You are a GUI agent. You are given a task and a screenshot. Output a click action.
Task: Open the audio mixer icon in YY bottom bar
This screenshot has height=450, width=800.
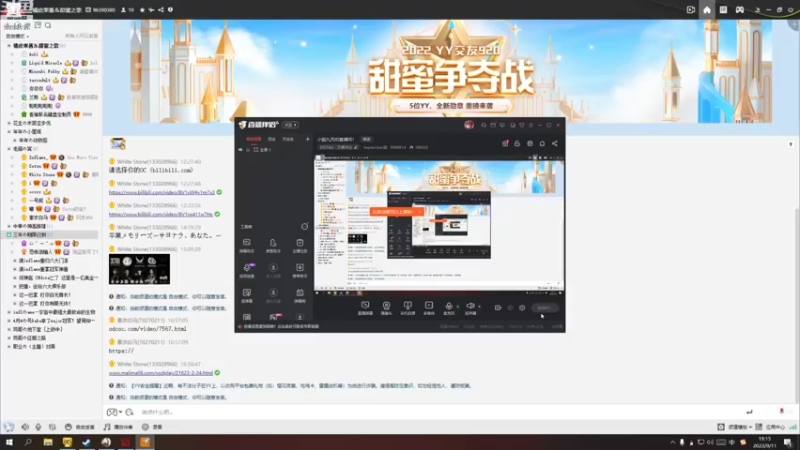point(52,427)
